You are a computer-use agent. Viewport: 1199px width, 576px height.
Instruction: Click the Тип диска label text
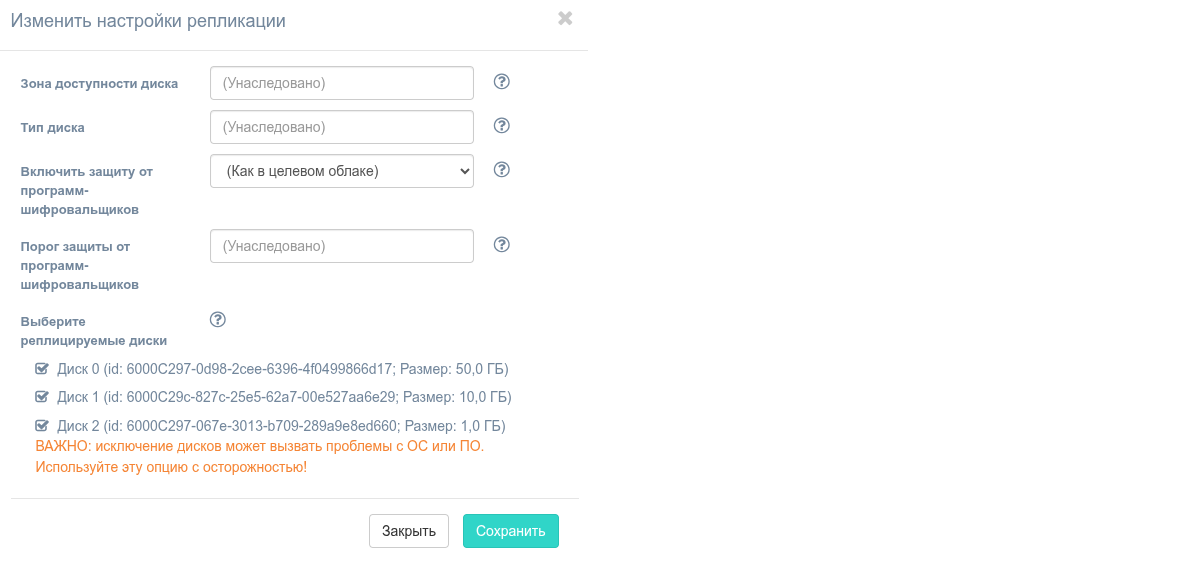coord(52,128)
